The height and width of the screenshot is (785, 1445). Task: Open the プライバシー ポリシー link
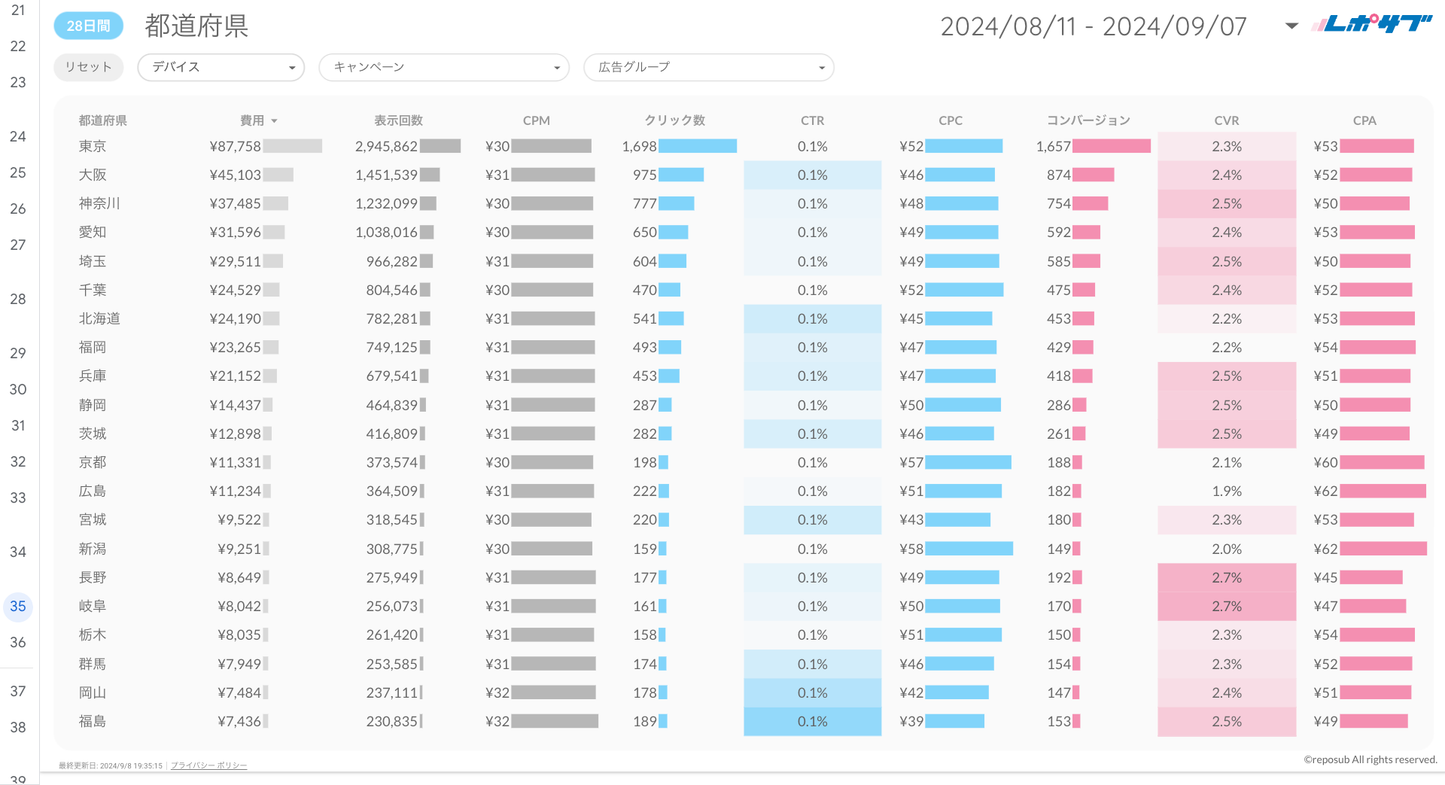pyautogui.click(x=208, y=765)
